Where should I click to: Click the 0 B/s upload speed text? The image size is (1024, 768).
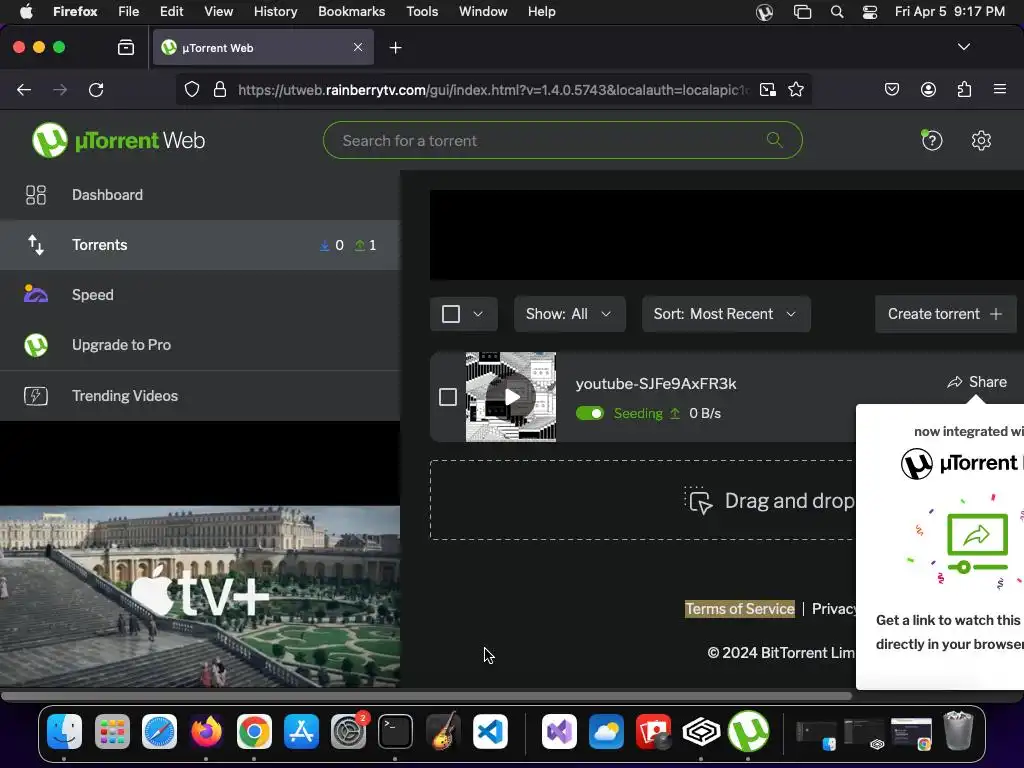(x=705, y=413)
